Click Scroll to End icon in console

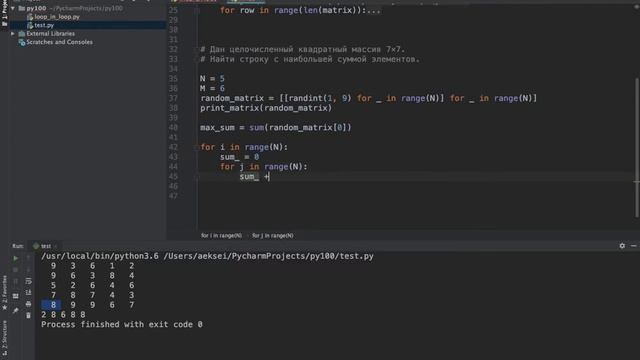28,293
